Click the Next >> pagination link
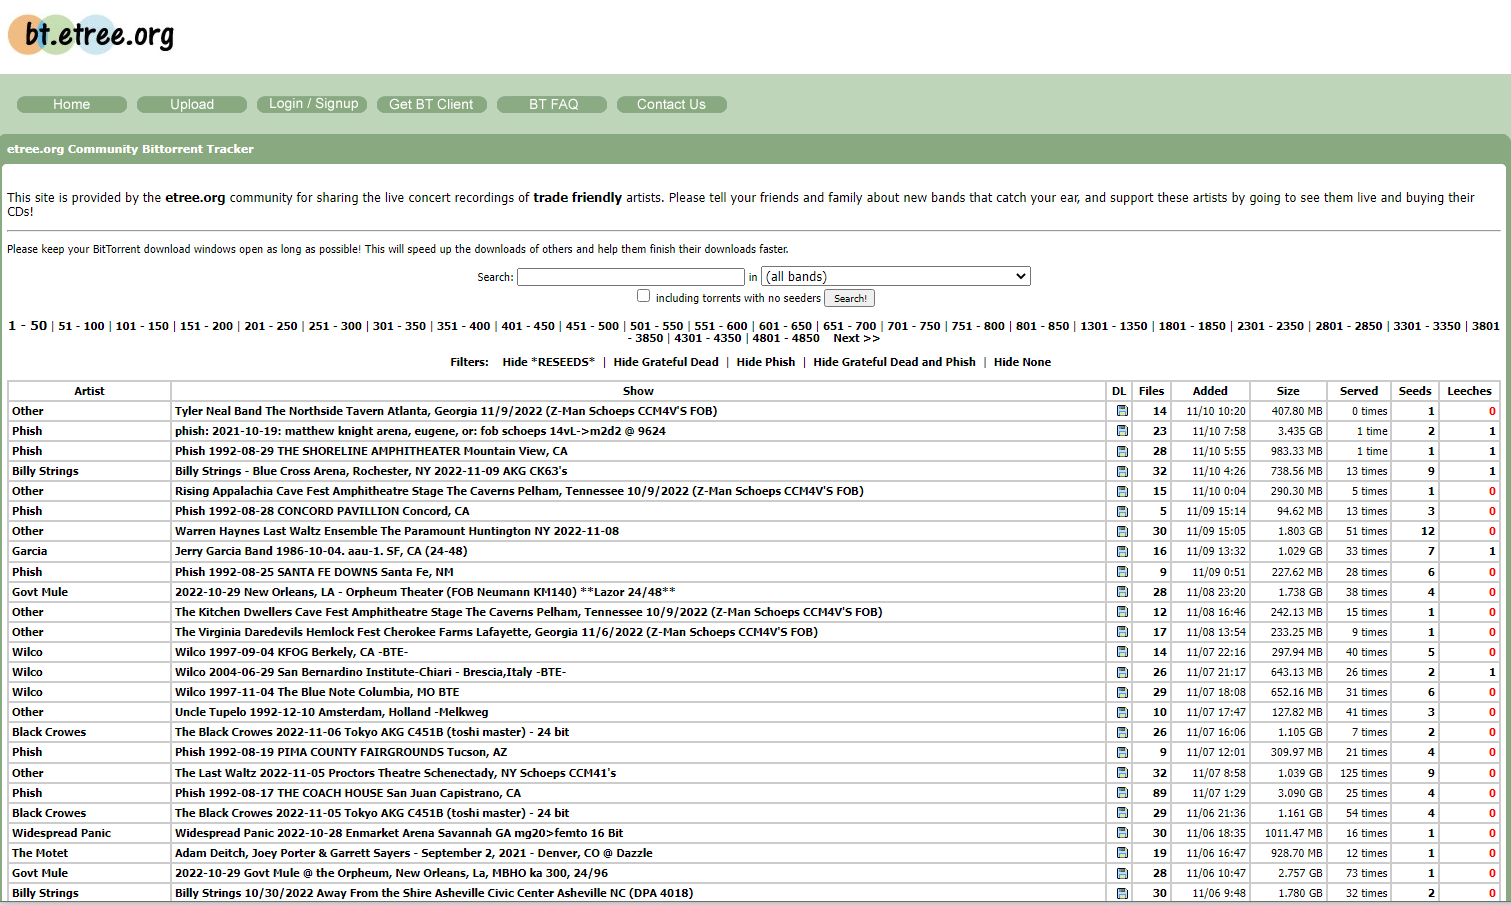 [856, 338]
